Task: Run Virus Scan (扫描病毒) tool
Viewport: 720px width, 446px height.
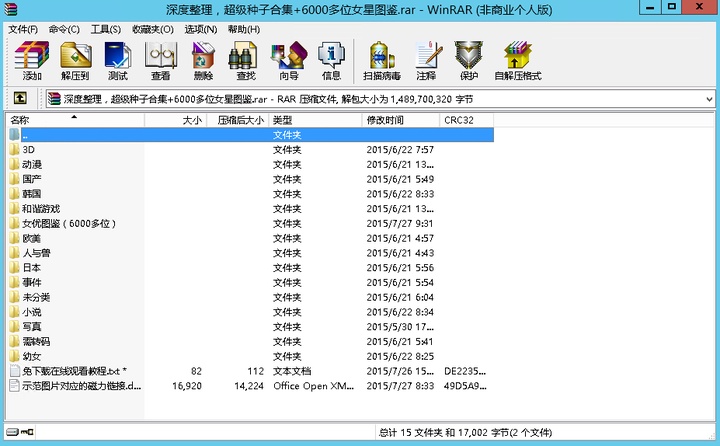Action: point(383,60)
